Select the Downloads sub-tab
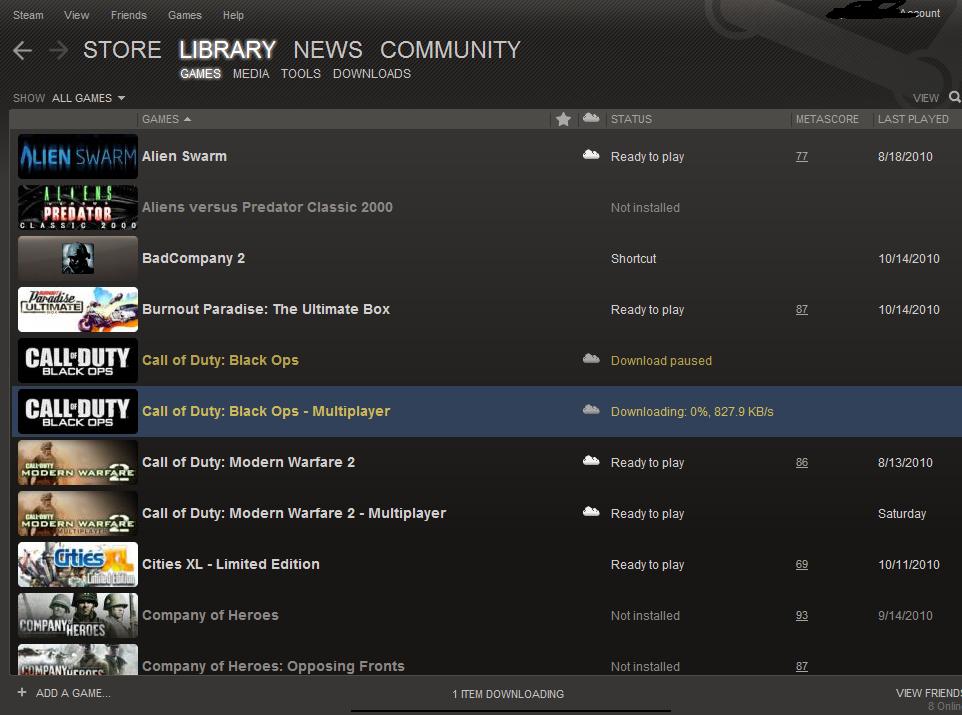962x715 pixels. tap(372, 74)
